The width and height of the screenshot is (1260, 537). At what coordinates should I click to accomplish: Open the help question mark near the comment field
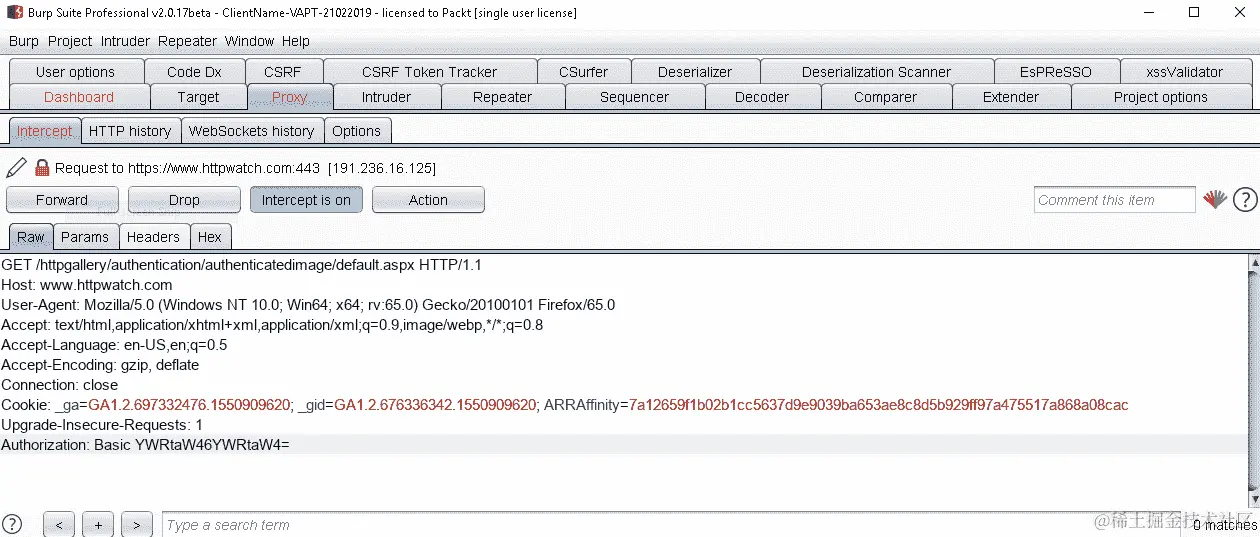coord(1245,200)
